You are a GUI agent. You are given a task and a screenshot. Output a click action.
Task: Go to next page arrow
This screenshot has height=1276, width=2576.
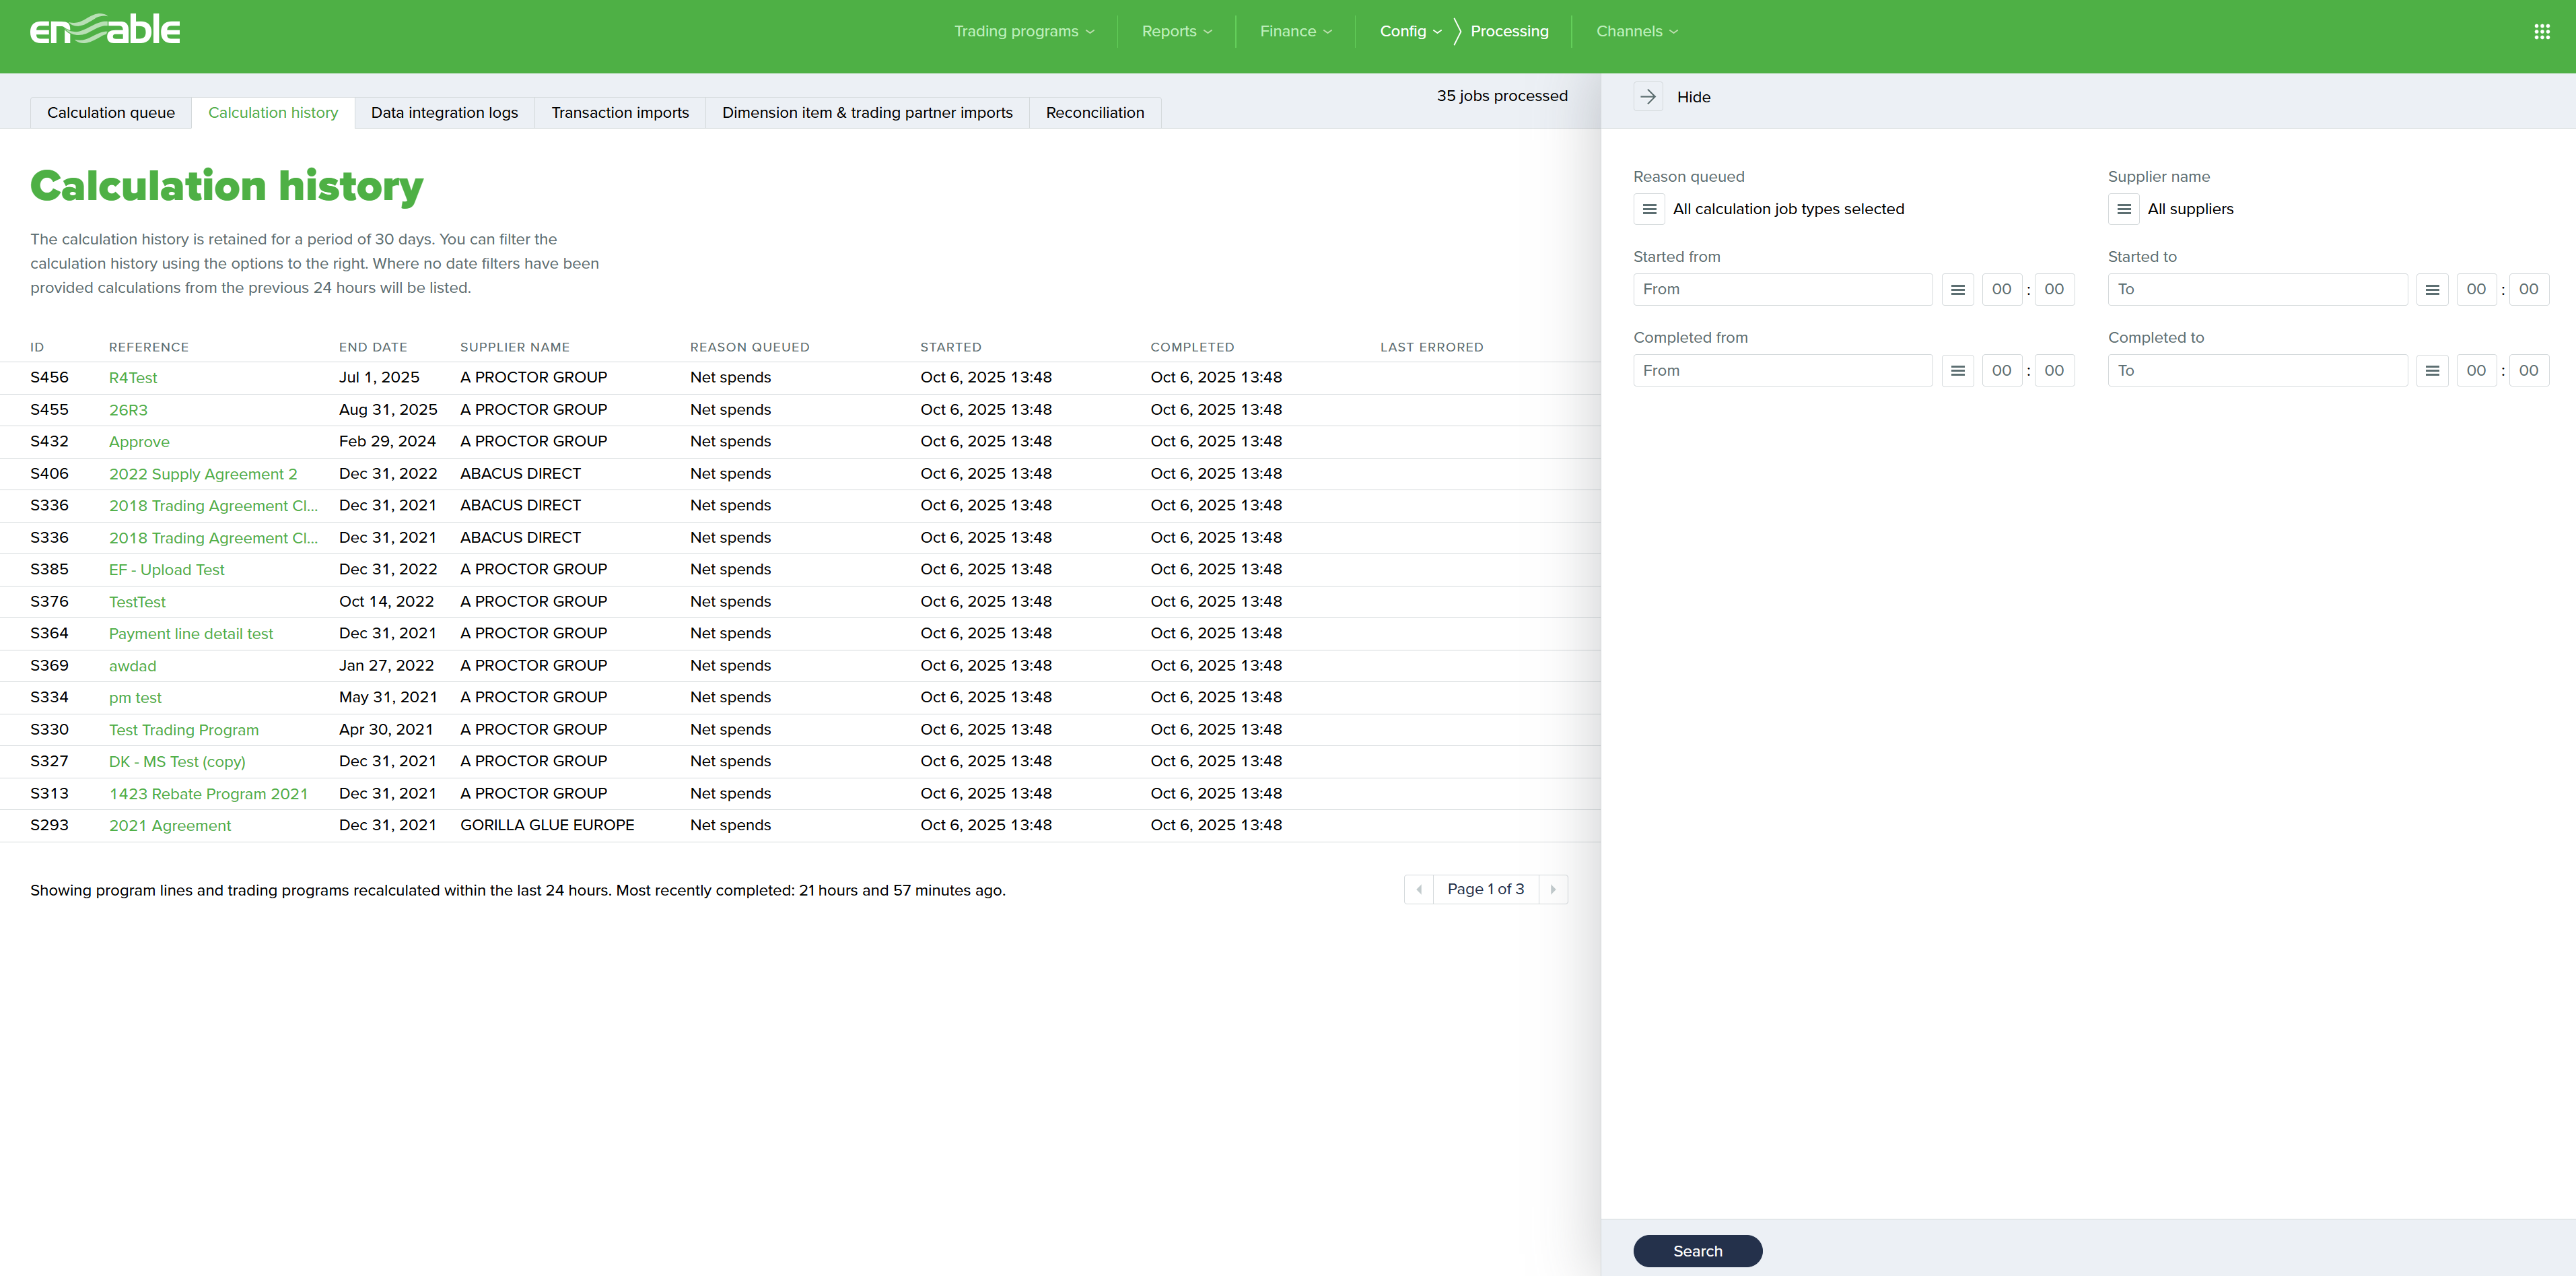coord(1552,889)
